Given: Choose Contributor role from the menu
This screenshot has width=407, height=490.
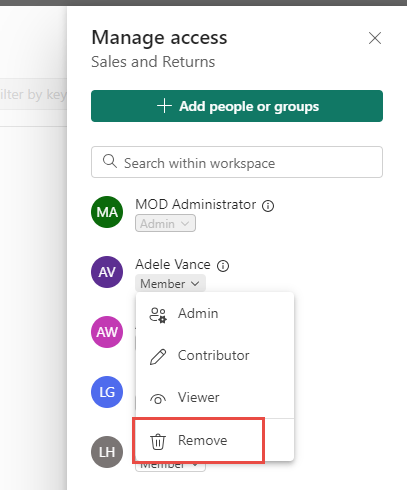Looking at the screenshot, I should [x=215, y=355].
